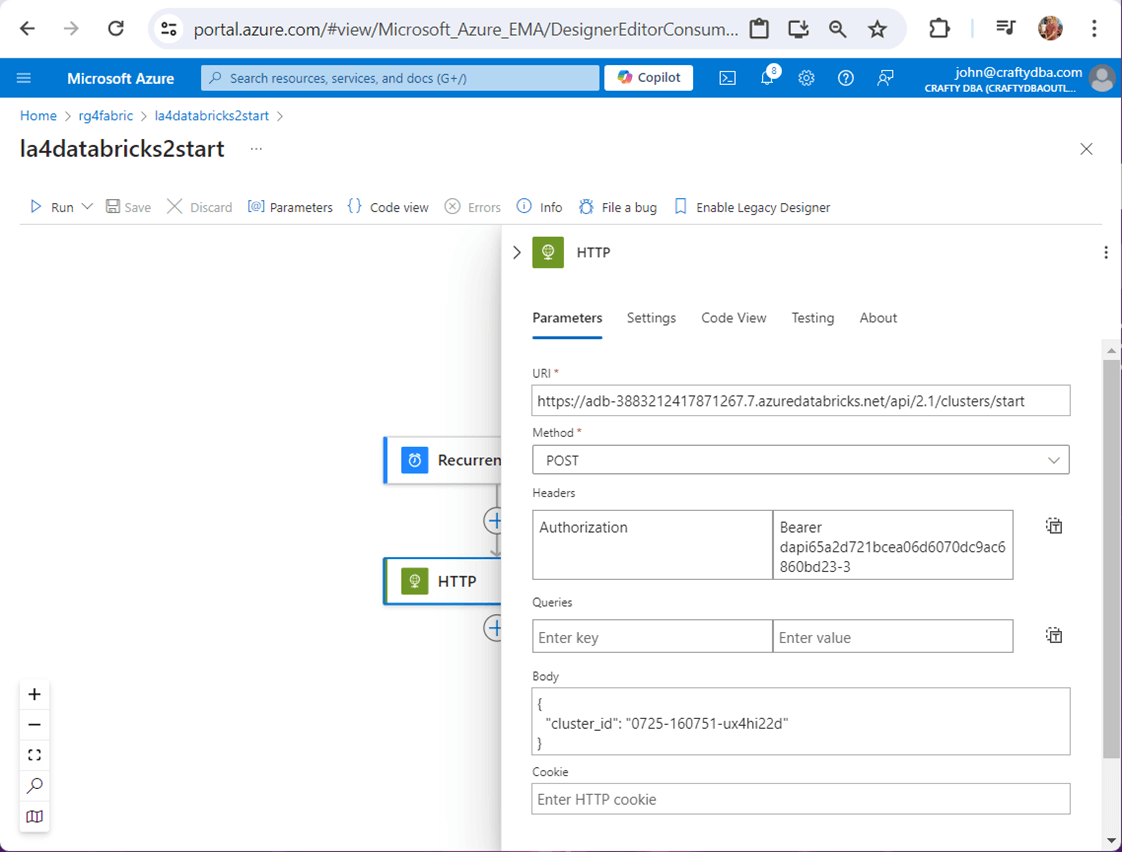
Task: Close the la4databricks2start designer blade
Action: (1086, 149)
